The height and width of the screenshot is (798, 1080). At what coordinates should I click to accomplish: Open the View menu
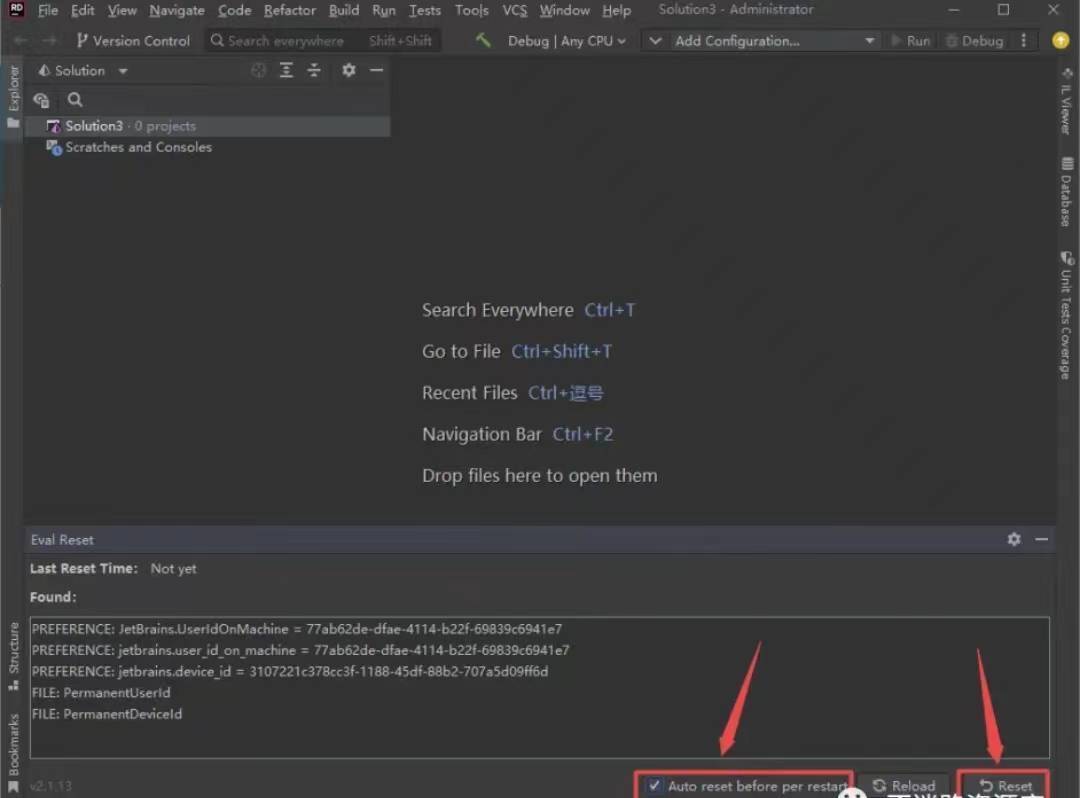122,10
